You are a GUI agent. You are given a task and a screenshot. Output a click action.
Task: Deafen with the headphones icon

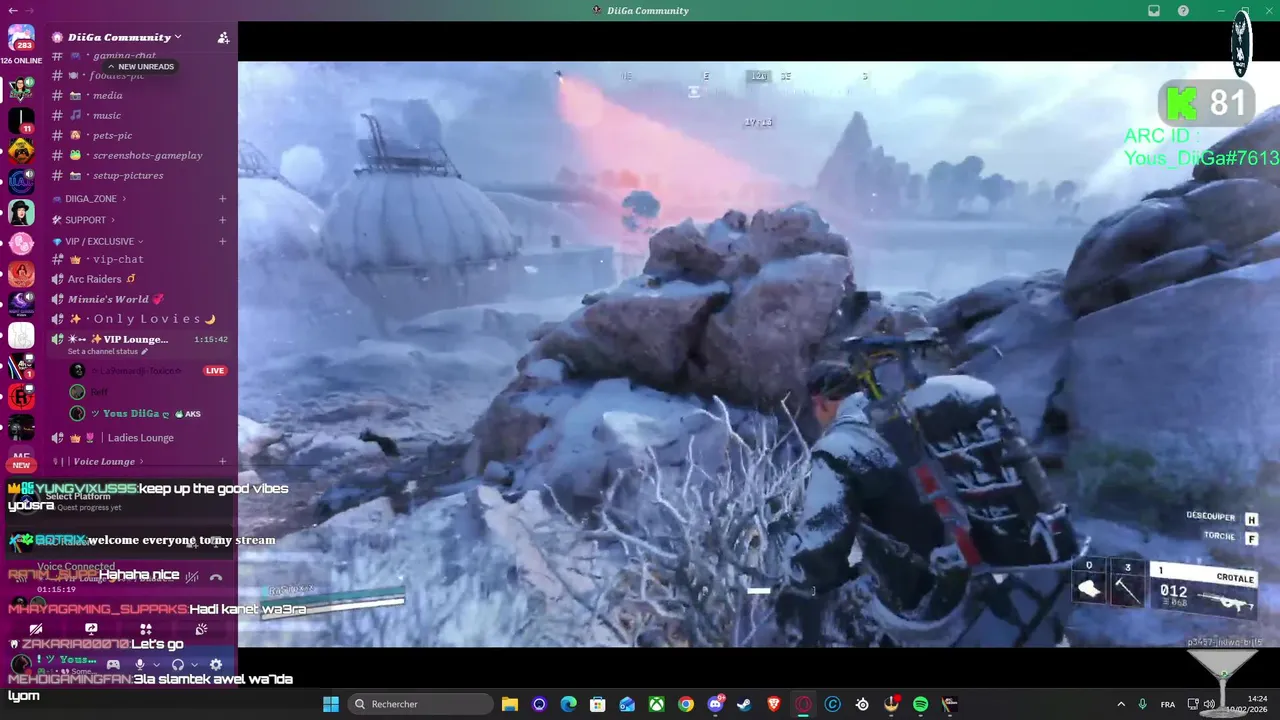178,664
